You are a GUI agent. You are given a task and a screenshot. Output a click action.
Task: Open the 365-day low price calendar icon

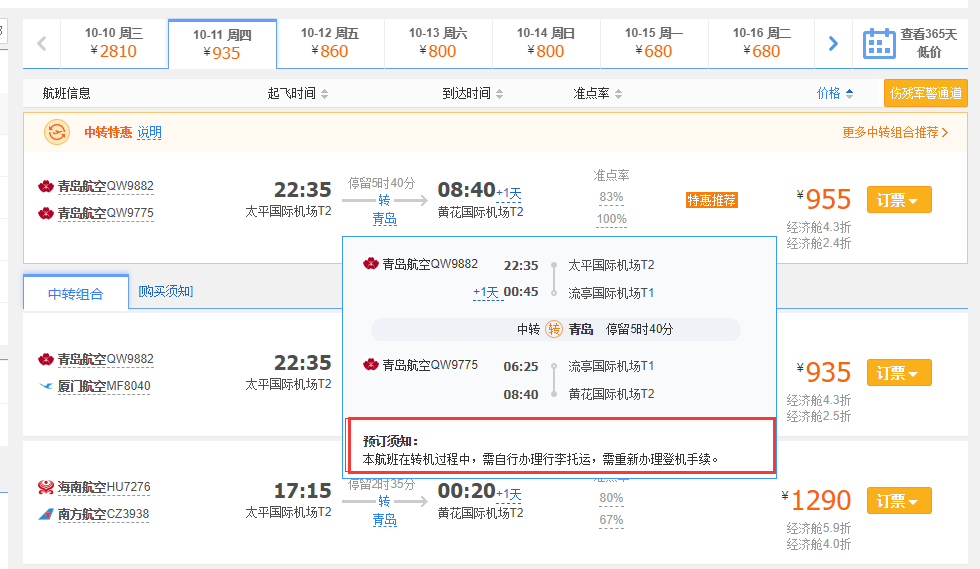879,44
